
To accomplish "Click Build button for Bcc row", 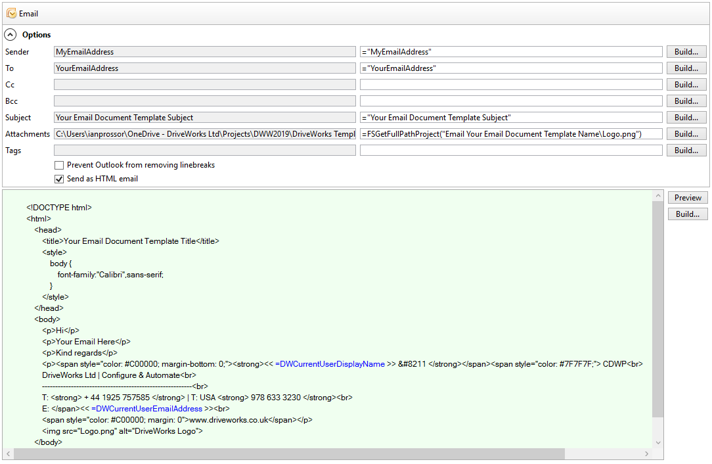I will [x=686, y=101].
